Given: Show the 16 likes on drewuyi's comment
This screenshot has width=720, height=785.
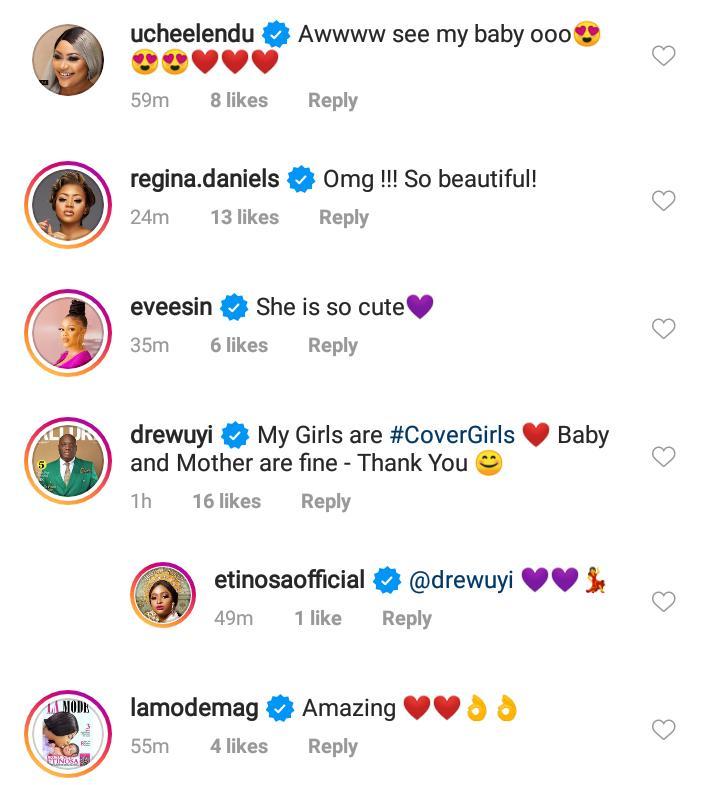Looking at the screenshot, I should (226, 501).
